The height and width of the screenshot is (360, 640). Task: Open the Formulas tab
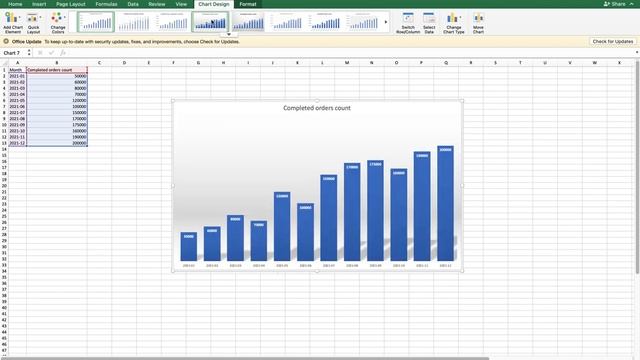(106, 4)
